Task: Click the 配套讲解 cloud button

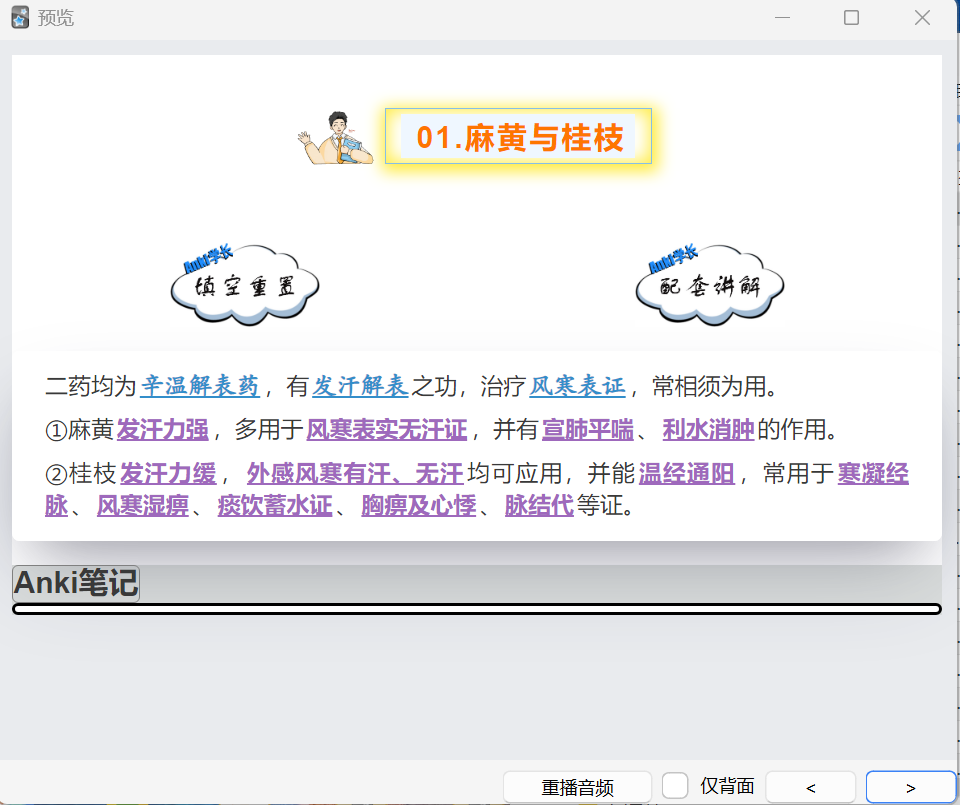Action: click(x=710, y=285)
